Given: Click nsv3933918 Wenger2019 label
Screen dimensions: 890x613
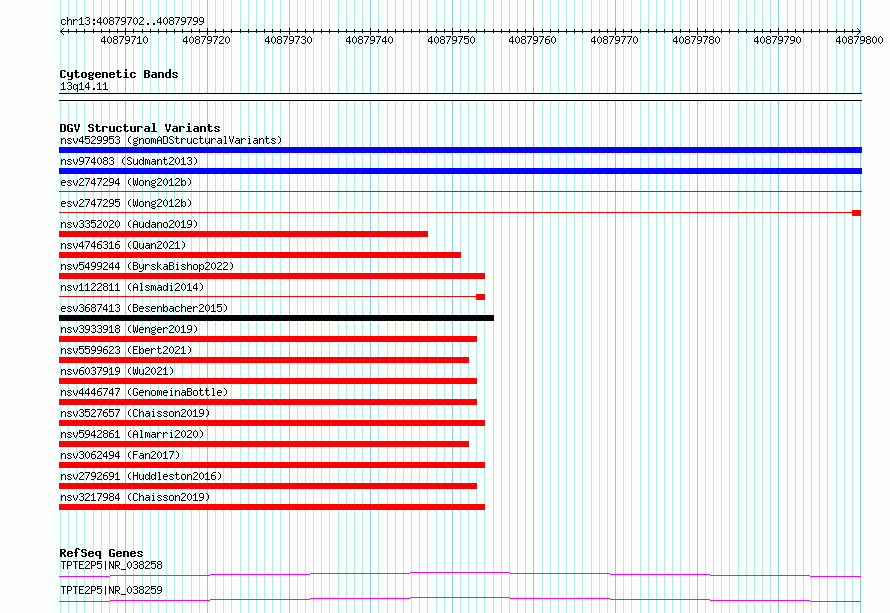Looking at the screenshot, I should point(129,329).
